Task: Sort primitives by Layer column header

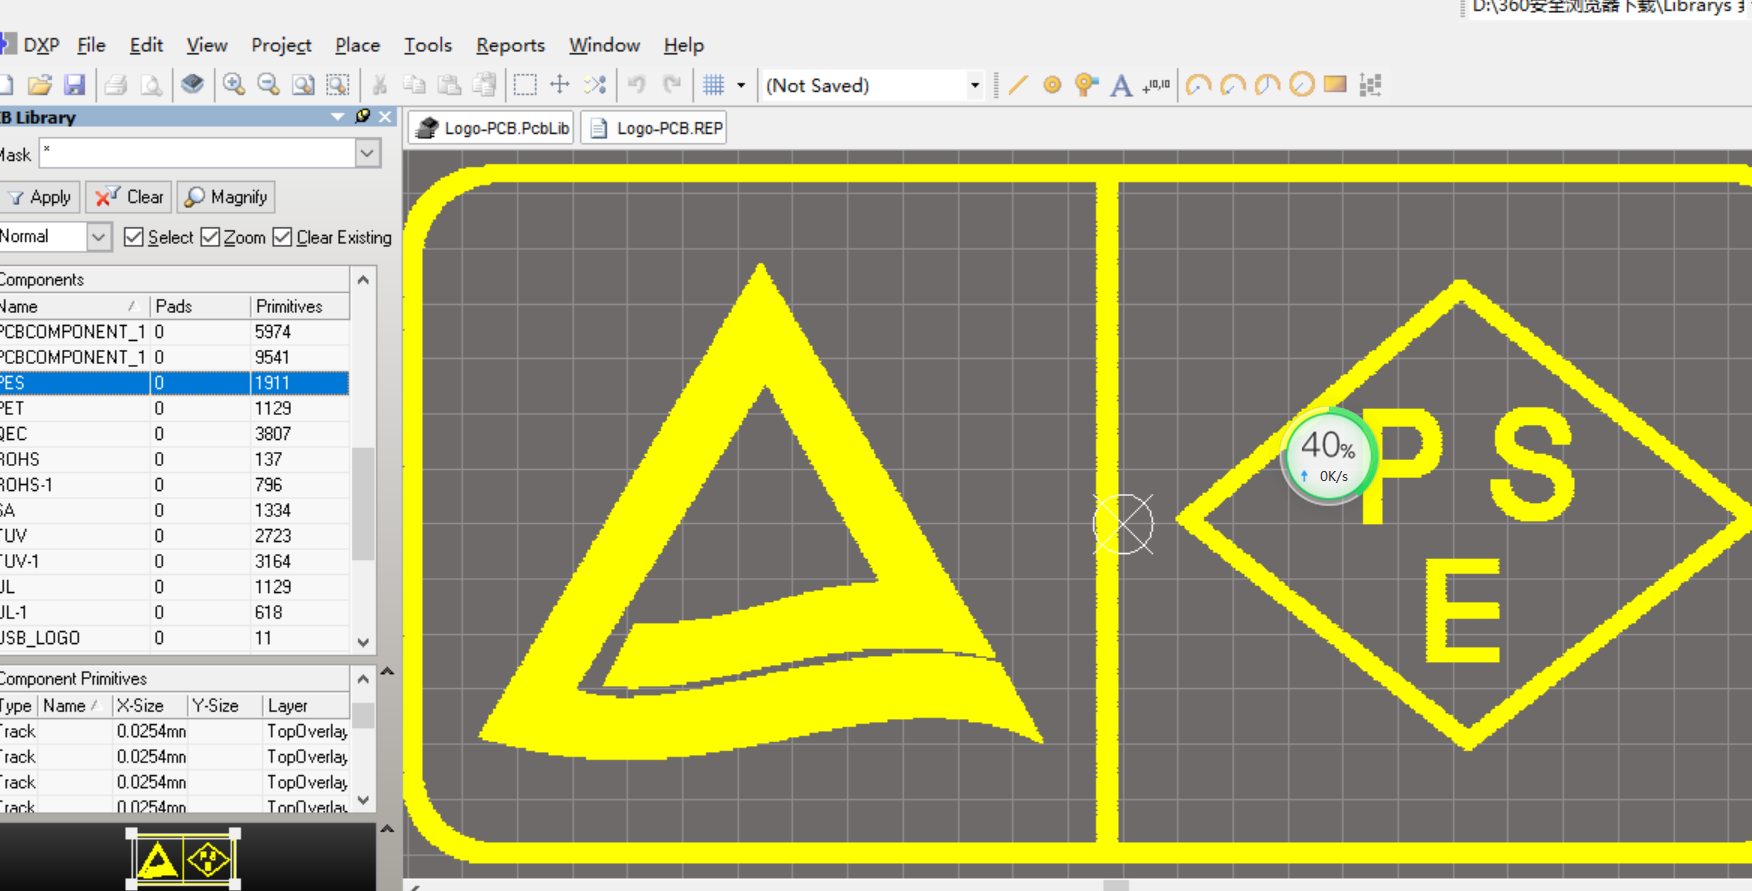Action: pyautogui.click(x=306, y=706)
